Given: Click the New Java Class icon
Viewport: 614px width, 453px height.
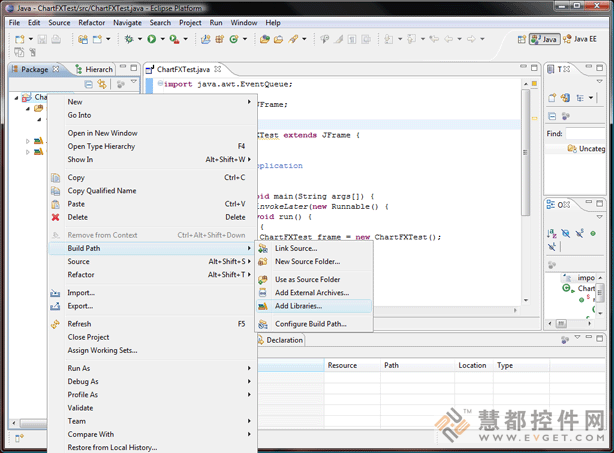Looking at the screenshot, I should [x=234, y=39].
